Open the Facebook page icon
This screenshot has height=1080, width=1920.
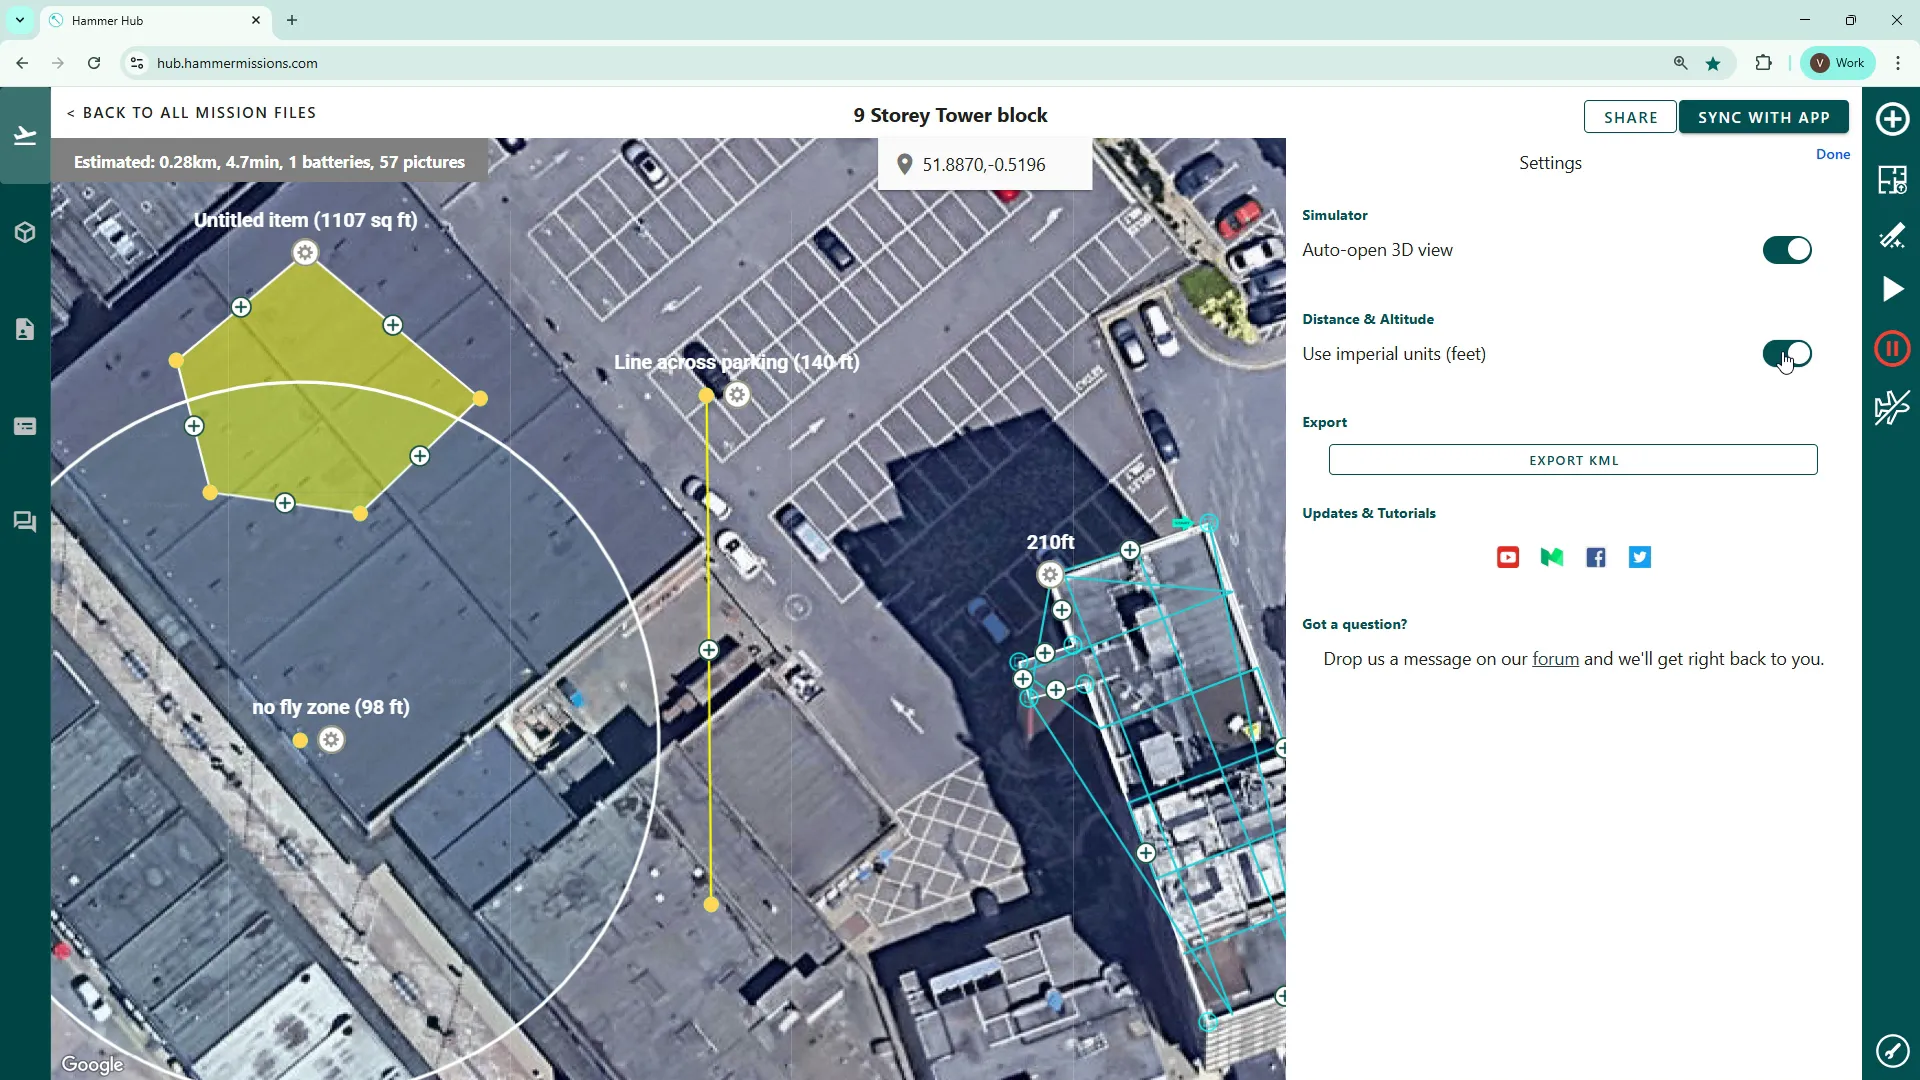click(1596, 558)
